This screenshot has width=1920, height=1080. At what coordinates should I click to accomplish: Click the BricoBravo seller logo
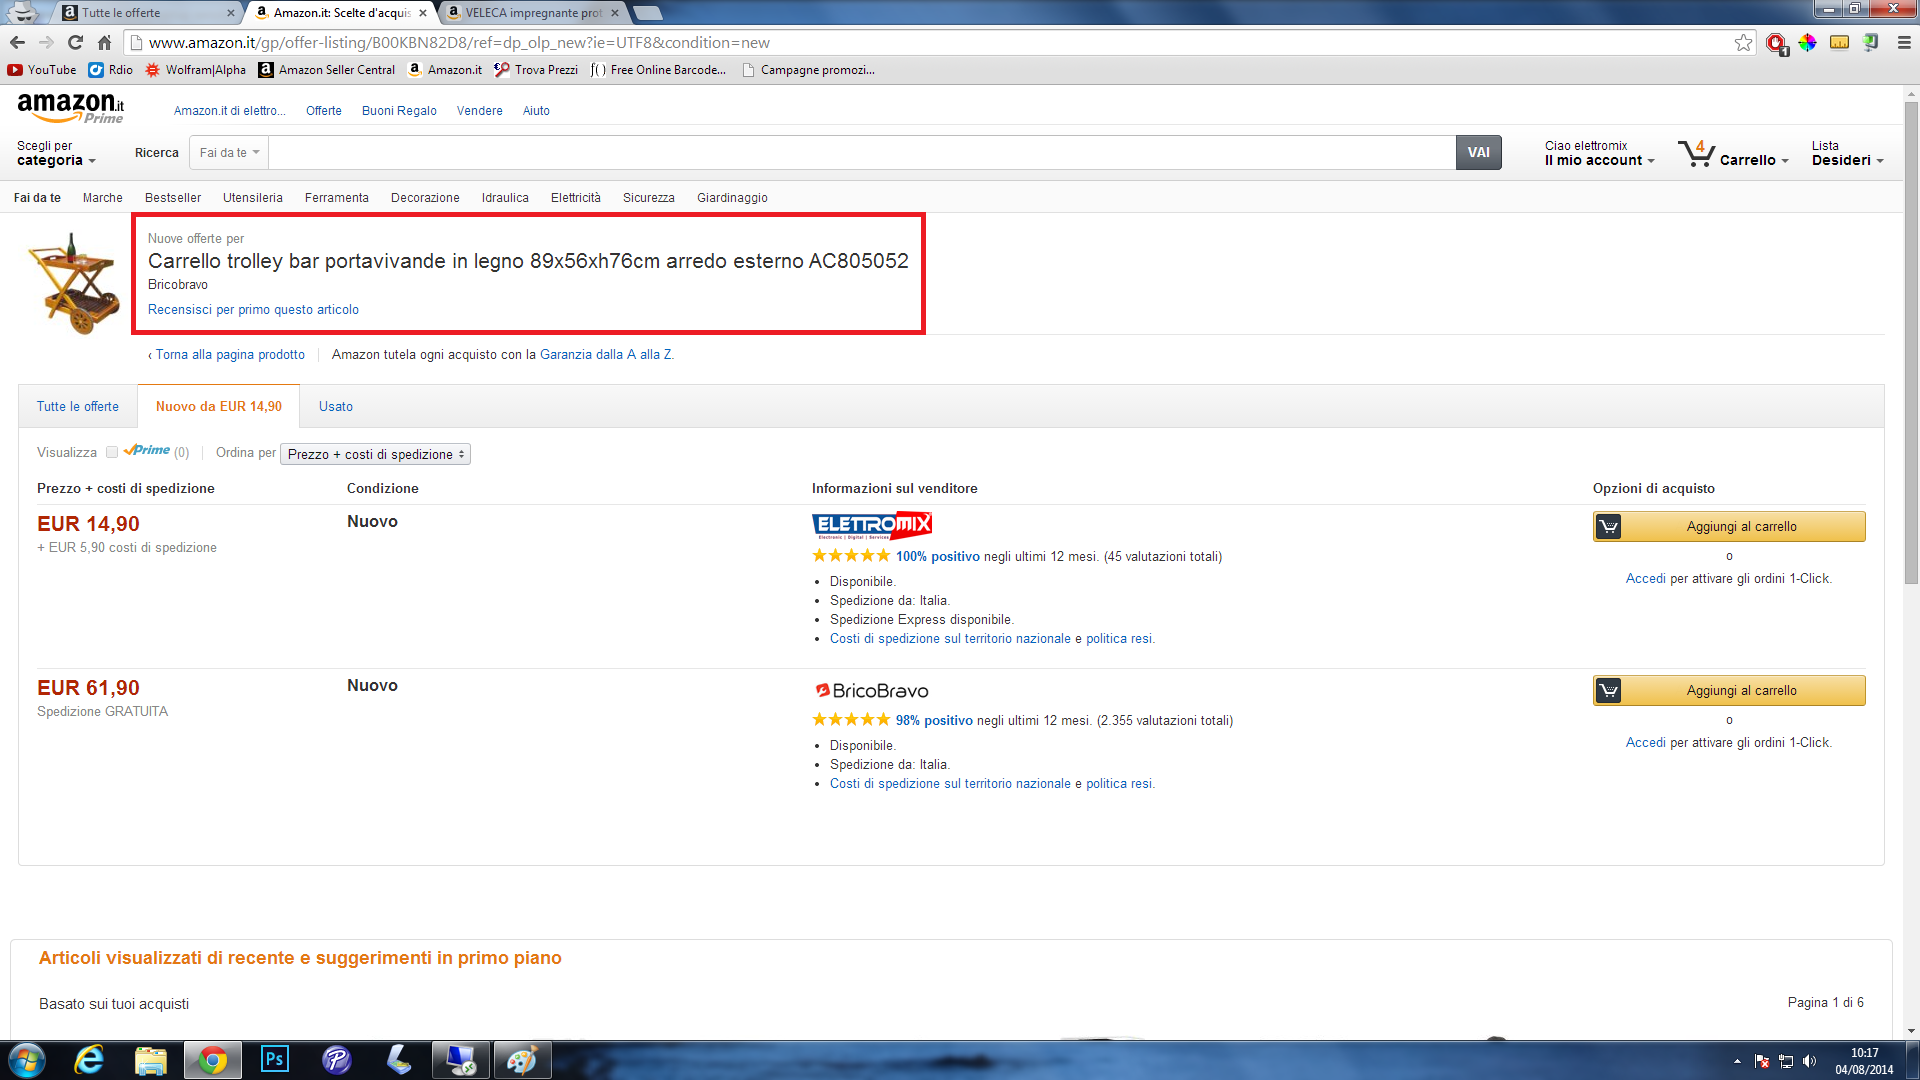(871, 691)
